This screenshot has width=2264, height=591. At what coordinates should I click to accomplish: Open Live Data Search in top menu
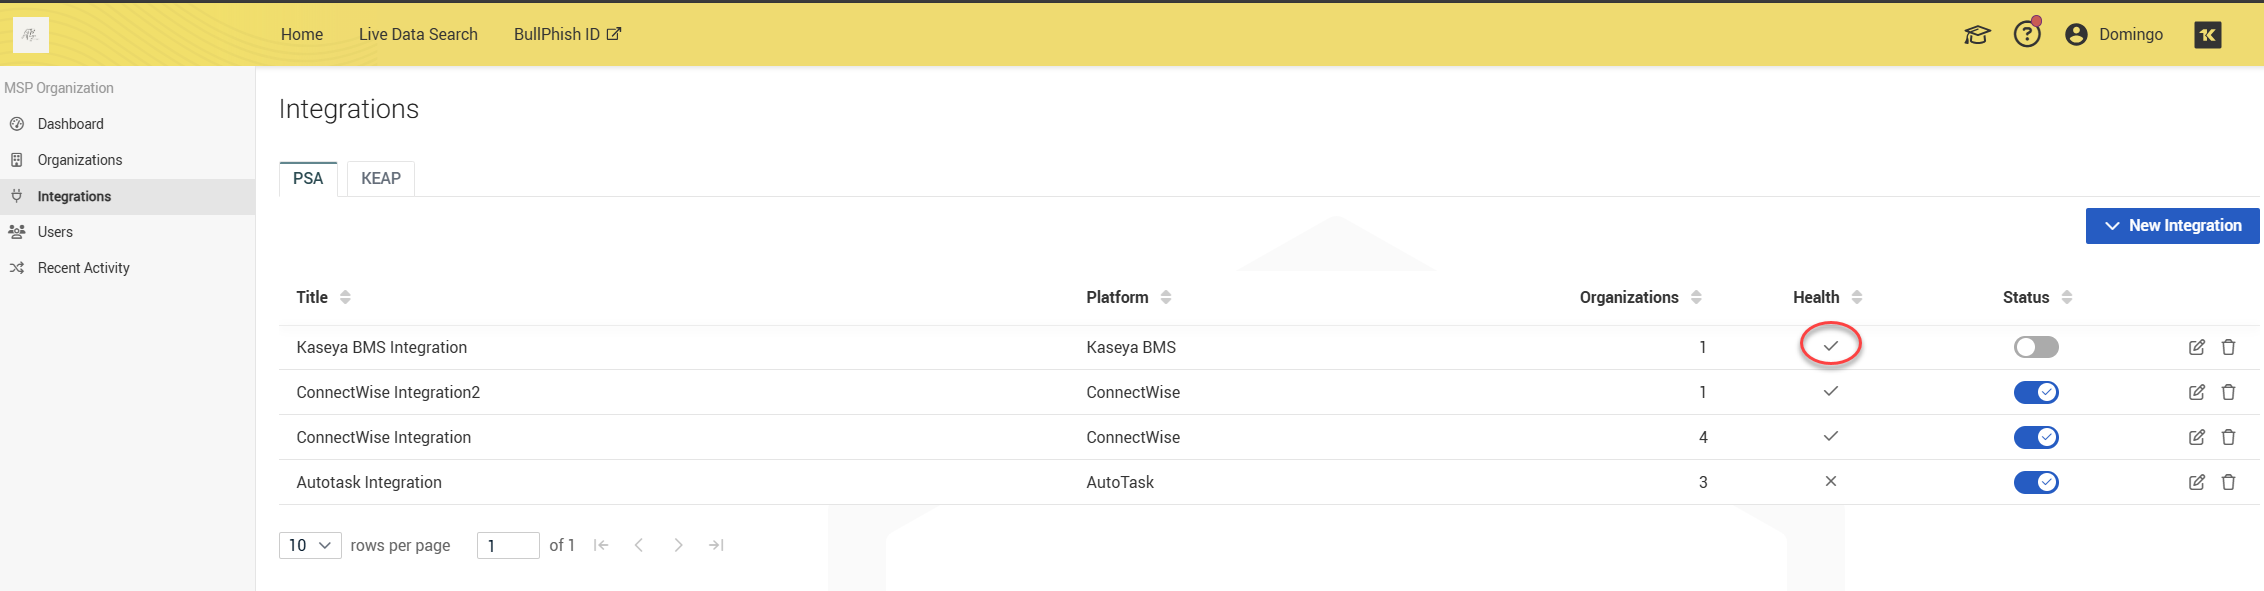tap(418, 34)
